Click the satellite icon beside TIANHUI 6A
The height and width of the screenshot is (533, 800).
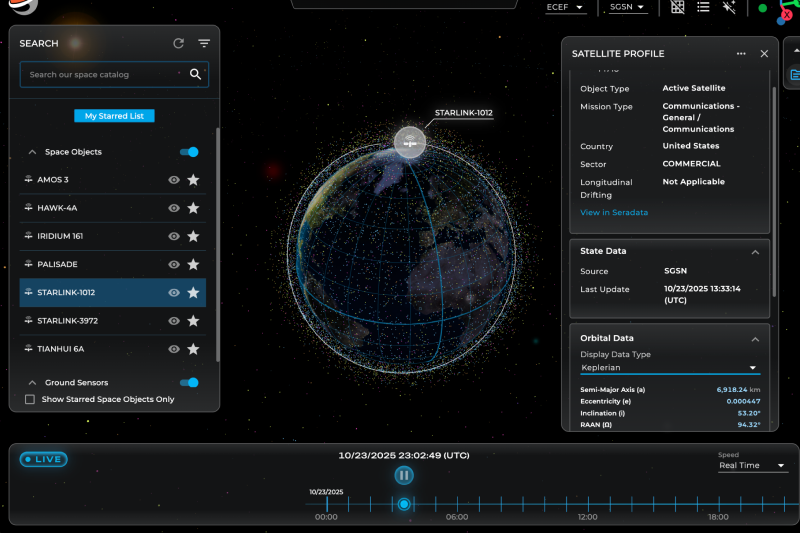pyautogui.click(x=29, y=348)
